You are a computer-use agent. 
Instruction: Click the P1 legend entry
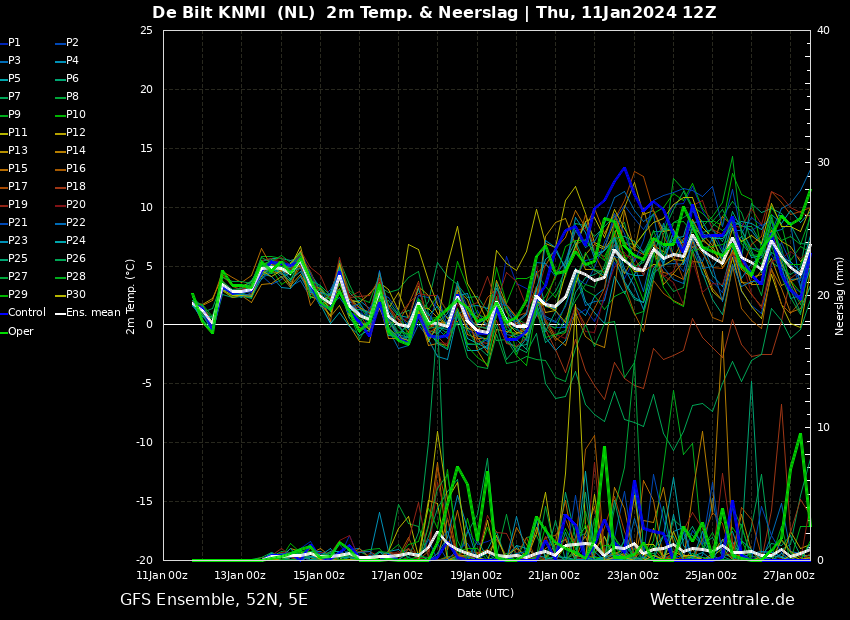(10, 42)
